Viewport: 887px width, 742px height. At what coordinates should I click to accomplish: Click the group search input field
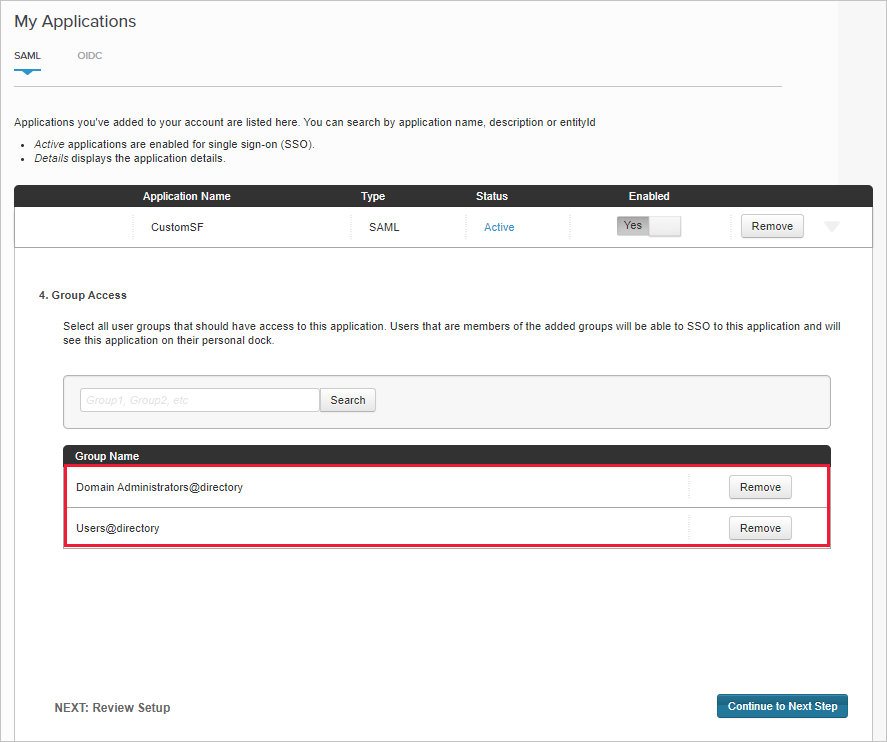[198, 399]
